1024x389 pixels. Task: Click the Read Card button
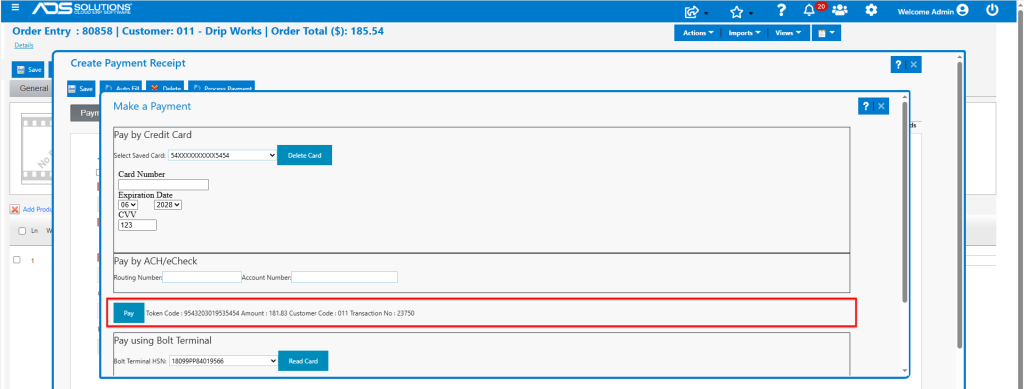(x=303, y=361)
